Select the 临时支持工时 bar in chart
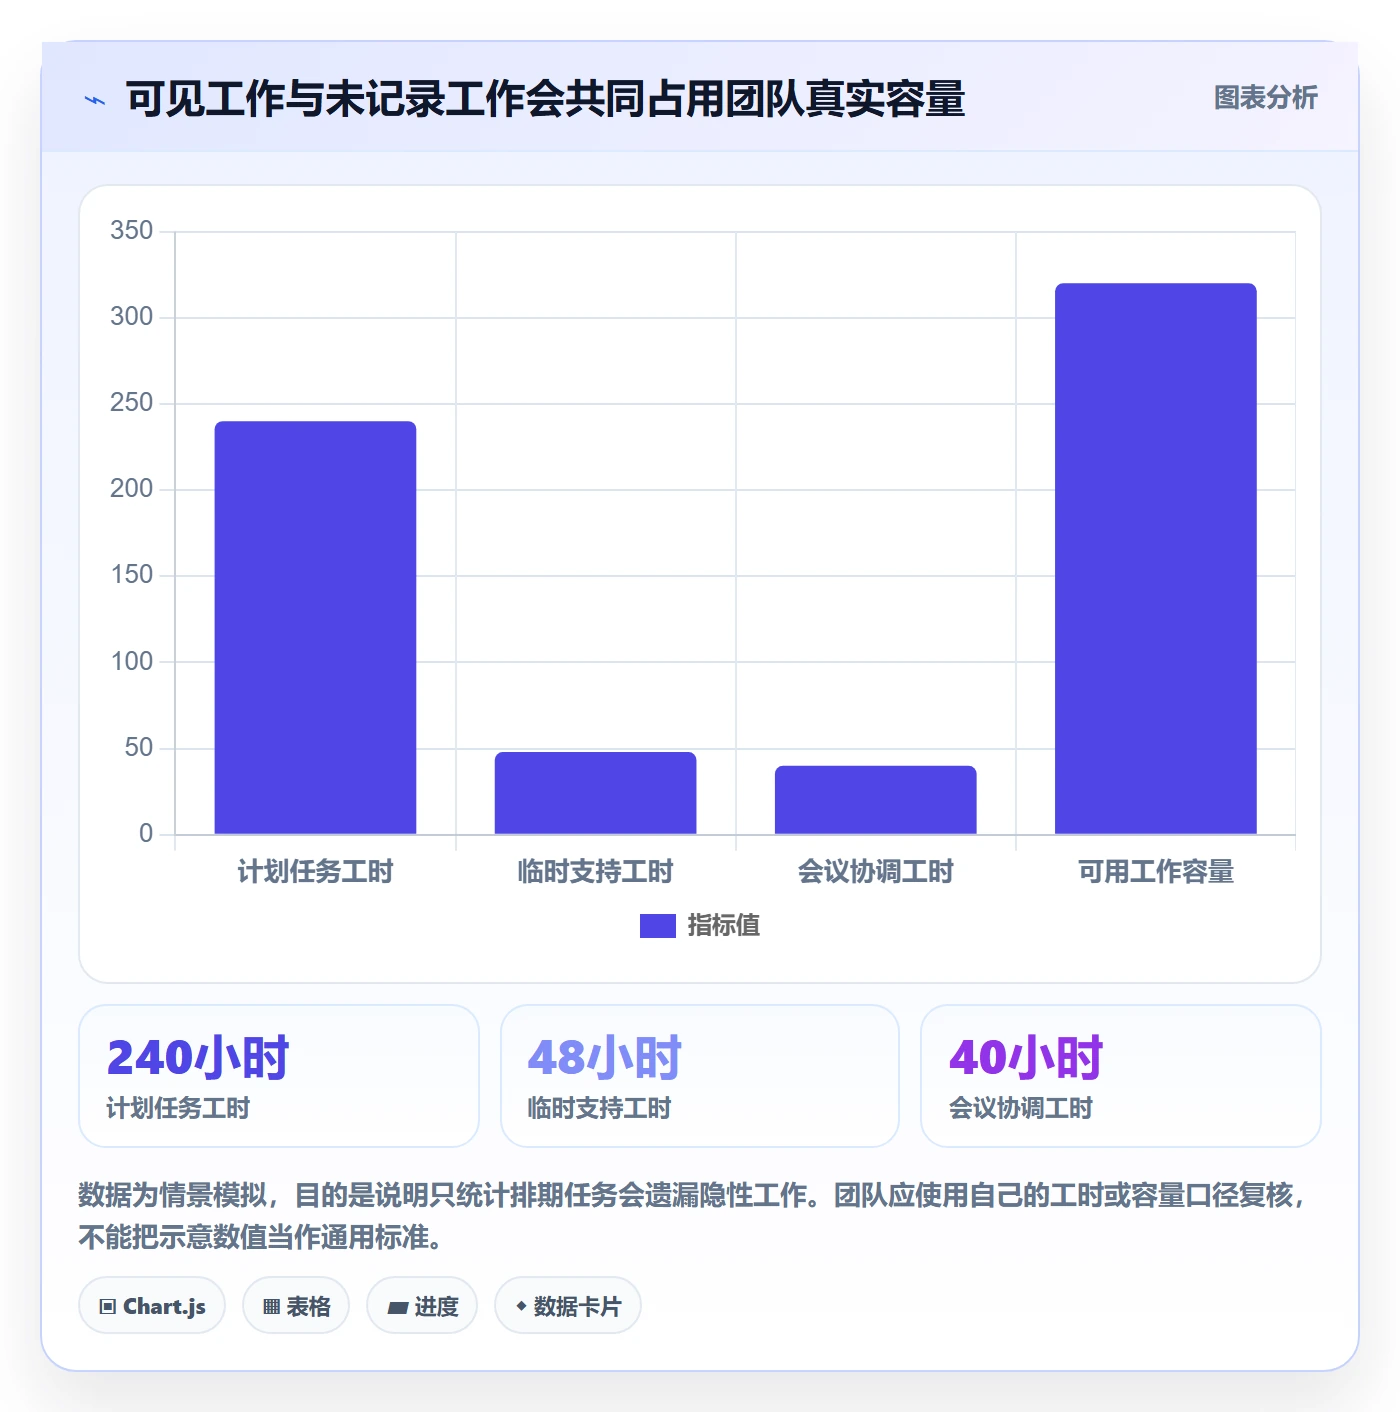 595,793
